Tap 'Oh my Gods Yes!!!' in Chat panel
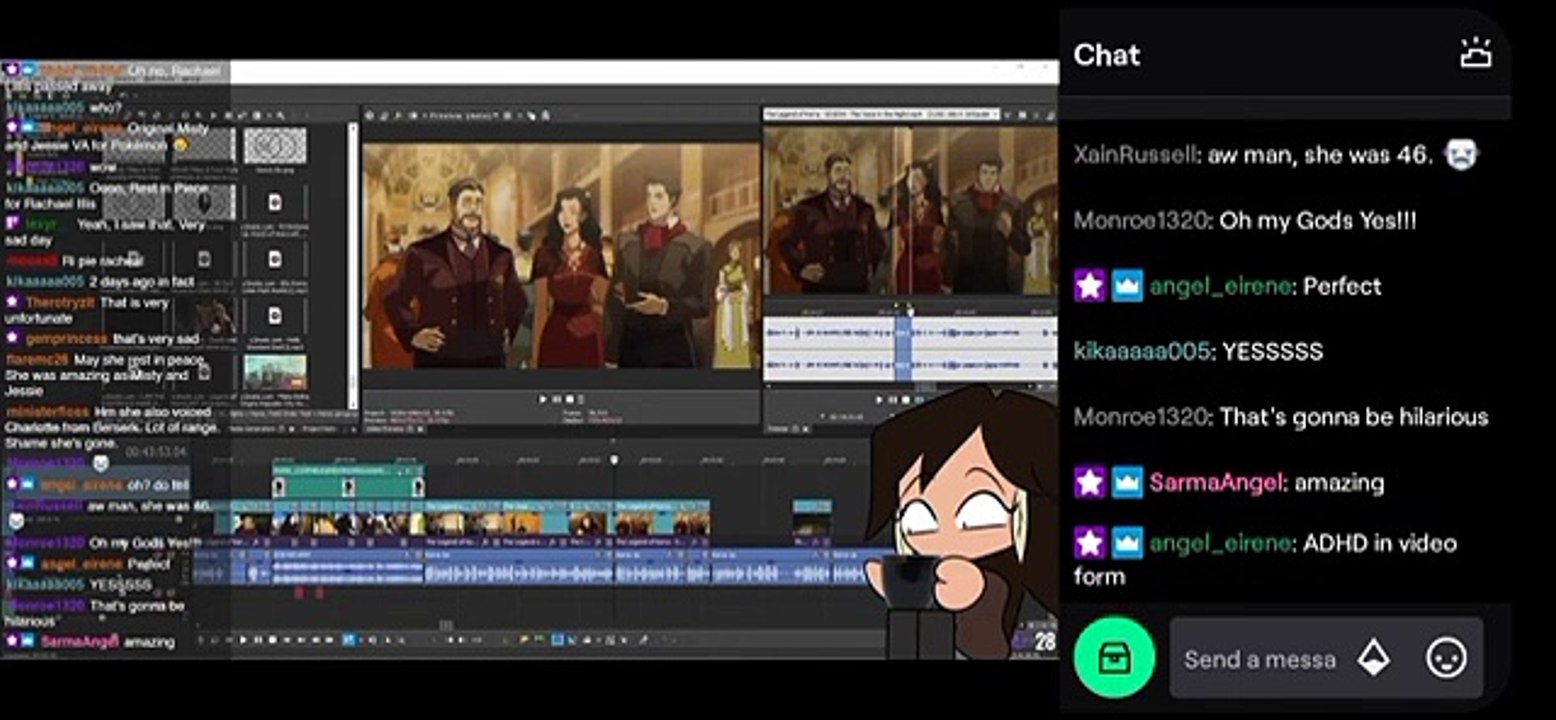 pos(1318,220)
